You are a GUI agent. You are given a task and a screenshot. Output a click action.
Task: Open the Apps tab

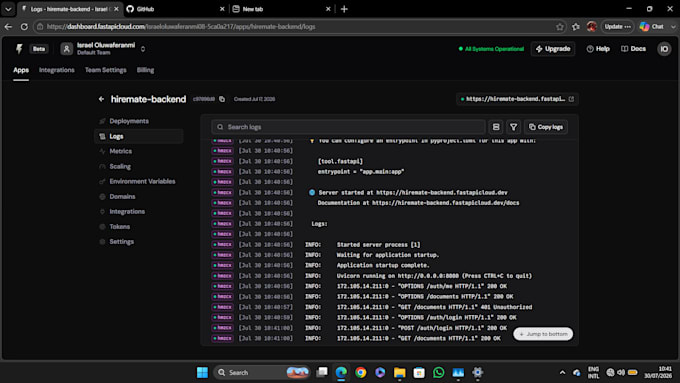coord(21,70)
